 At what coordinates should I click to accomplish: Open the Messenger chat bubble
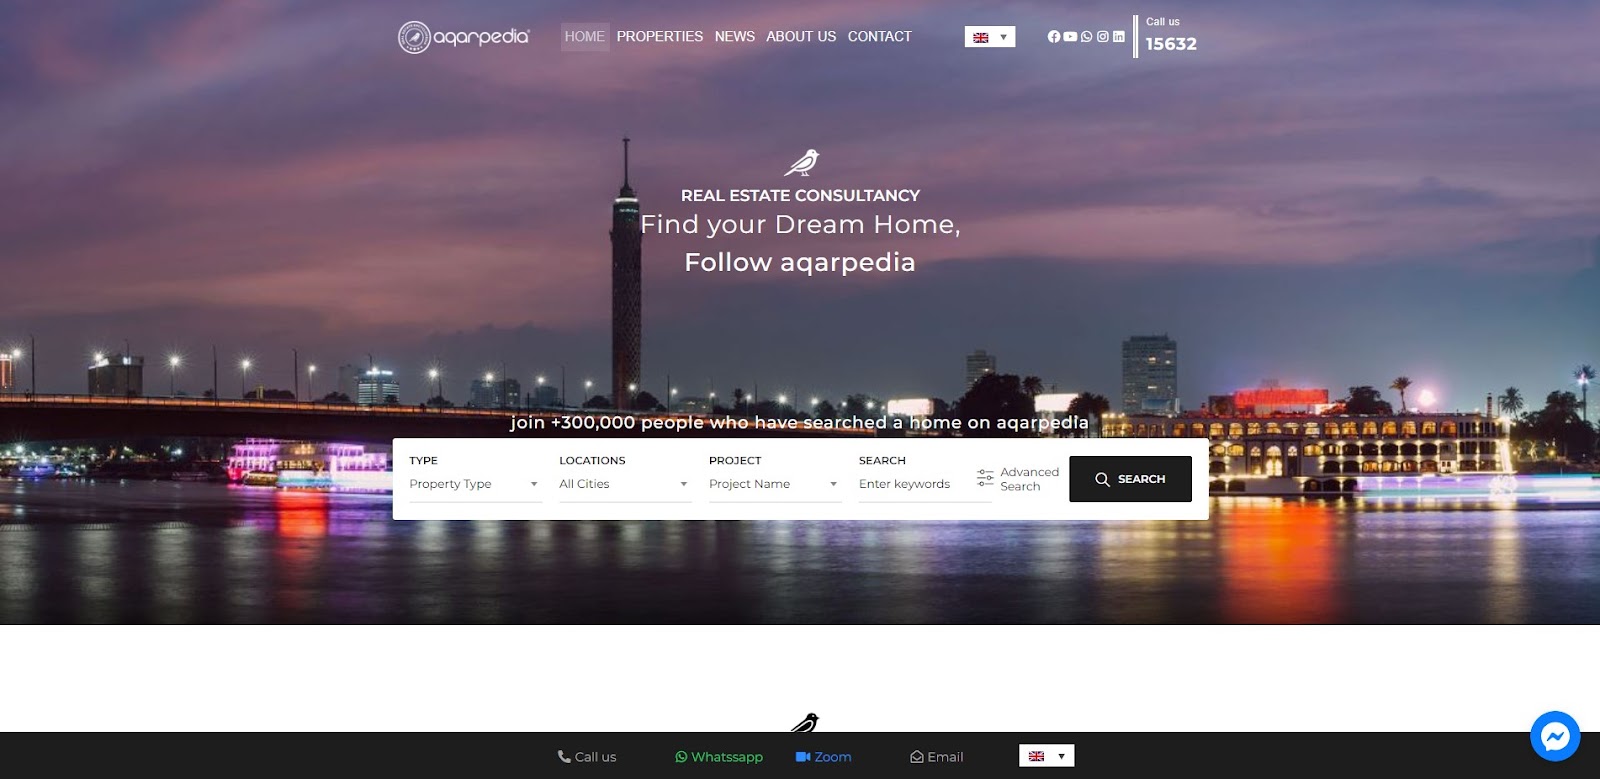[x=1555, y=737]
